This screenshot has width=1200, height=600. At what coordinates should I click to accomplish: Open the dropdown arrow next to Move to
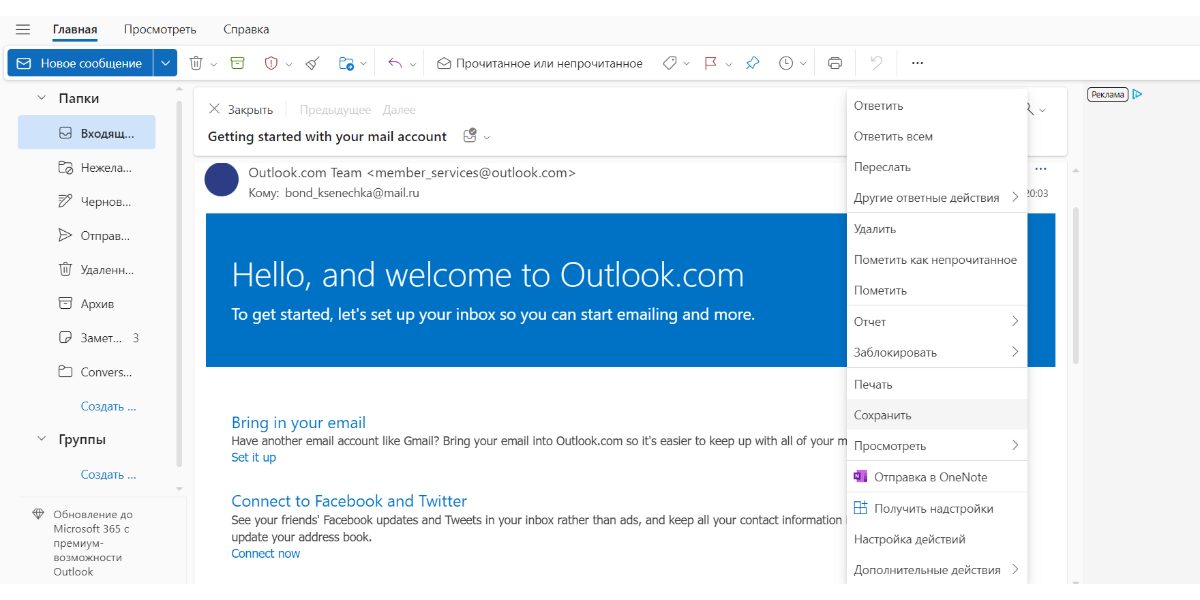coord(364,63)
